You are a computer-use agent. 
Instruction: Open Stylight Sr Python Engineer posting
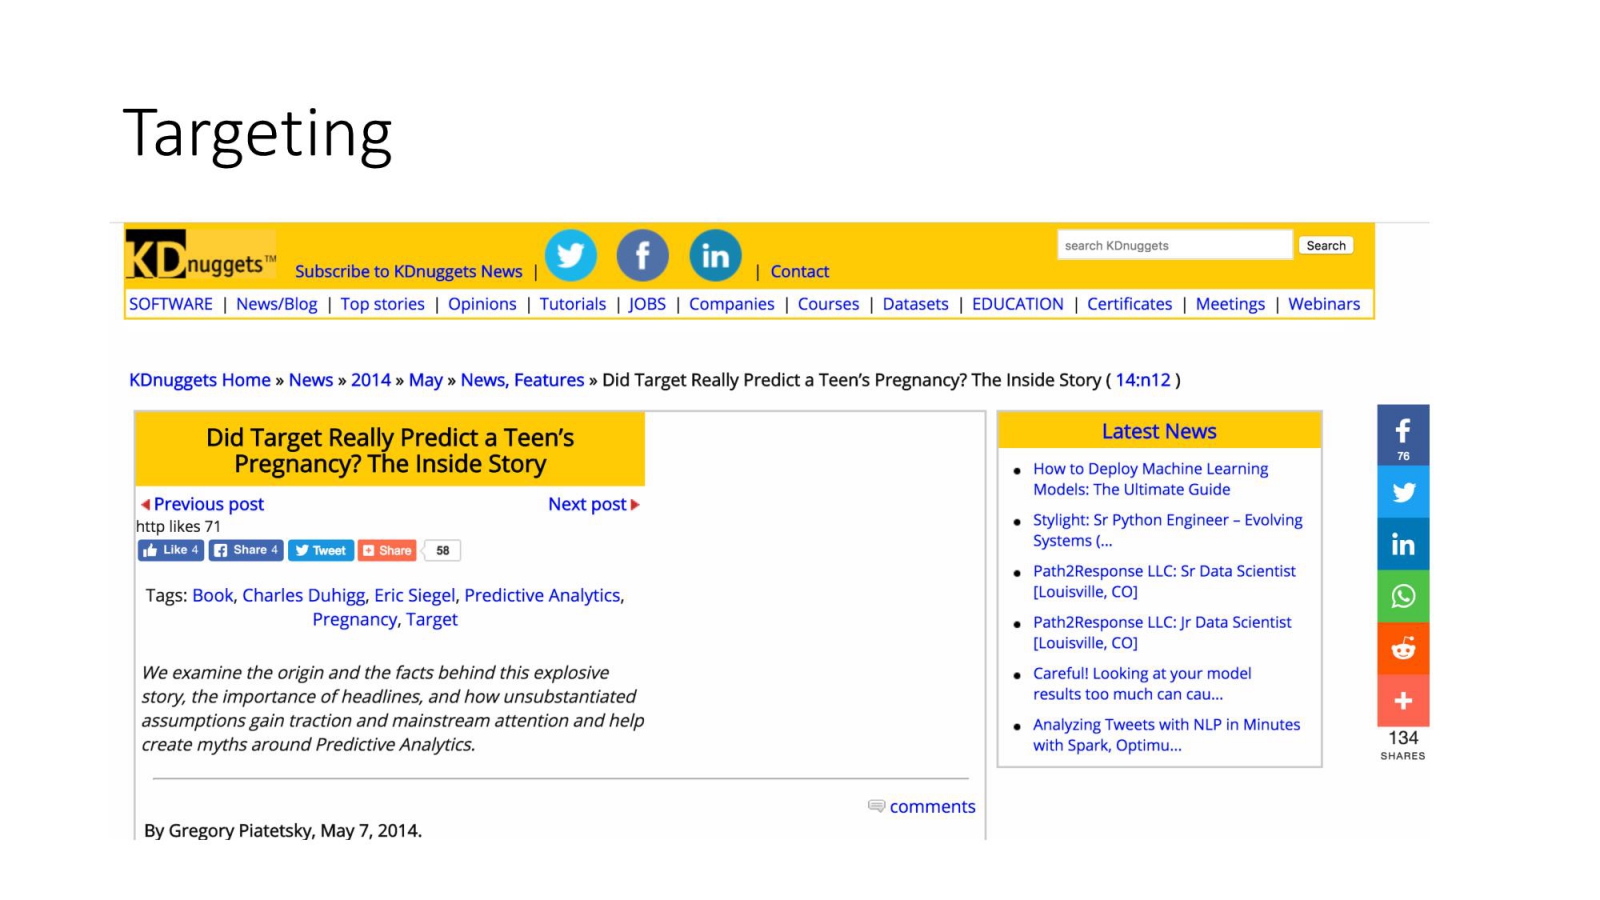(1168, 530)
